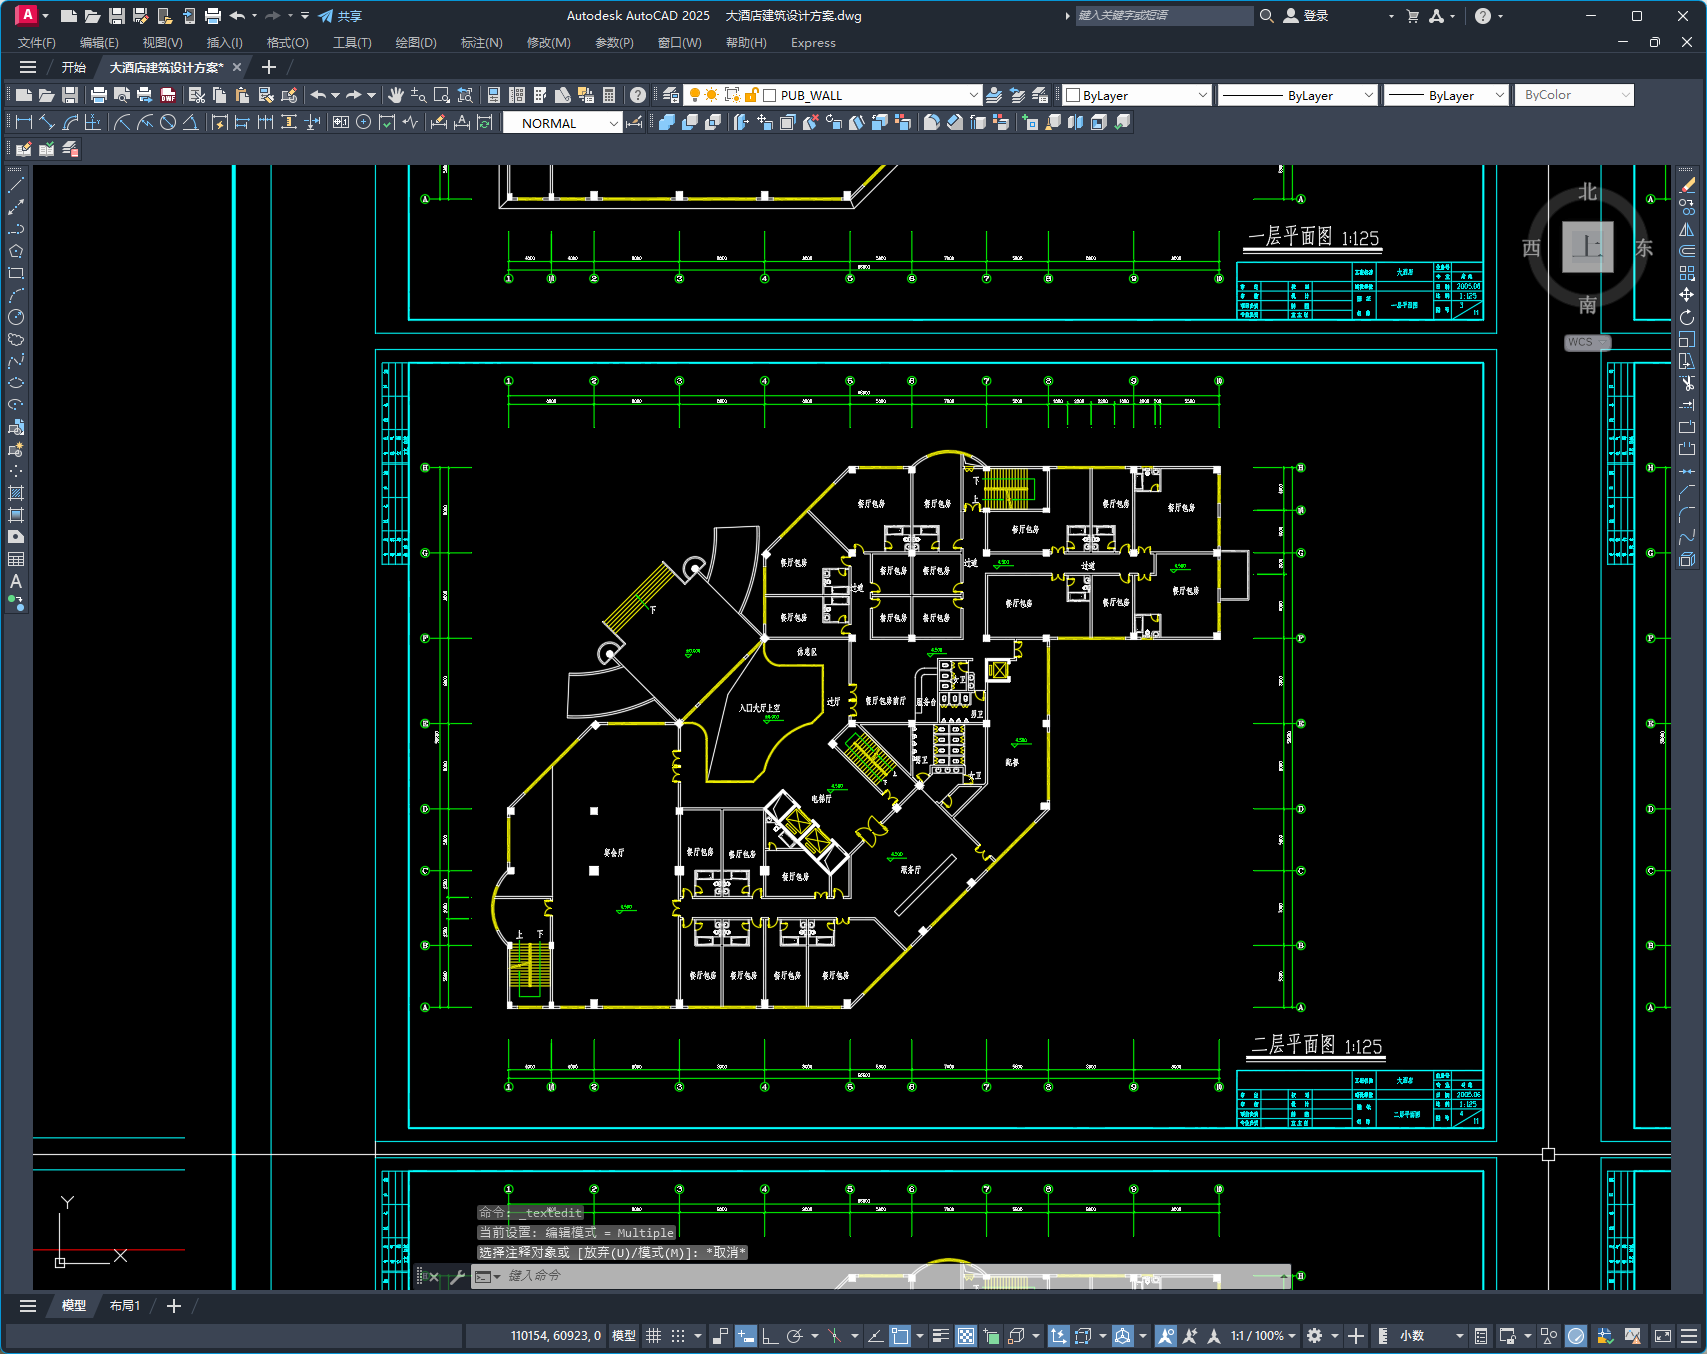This screenshot has height=1354, width=1707.
Task: Click the Paste from clipboard icon
Action: click(242, 95)
